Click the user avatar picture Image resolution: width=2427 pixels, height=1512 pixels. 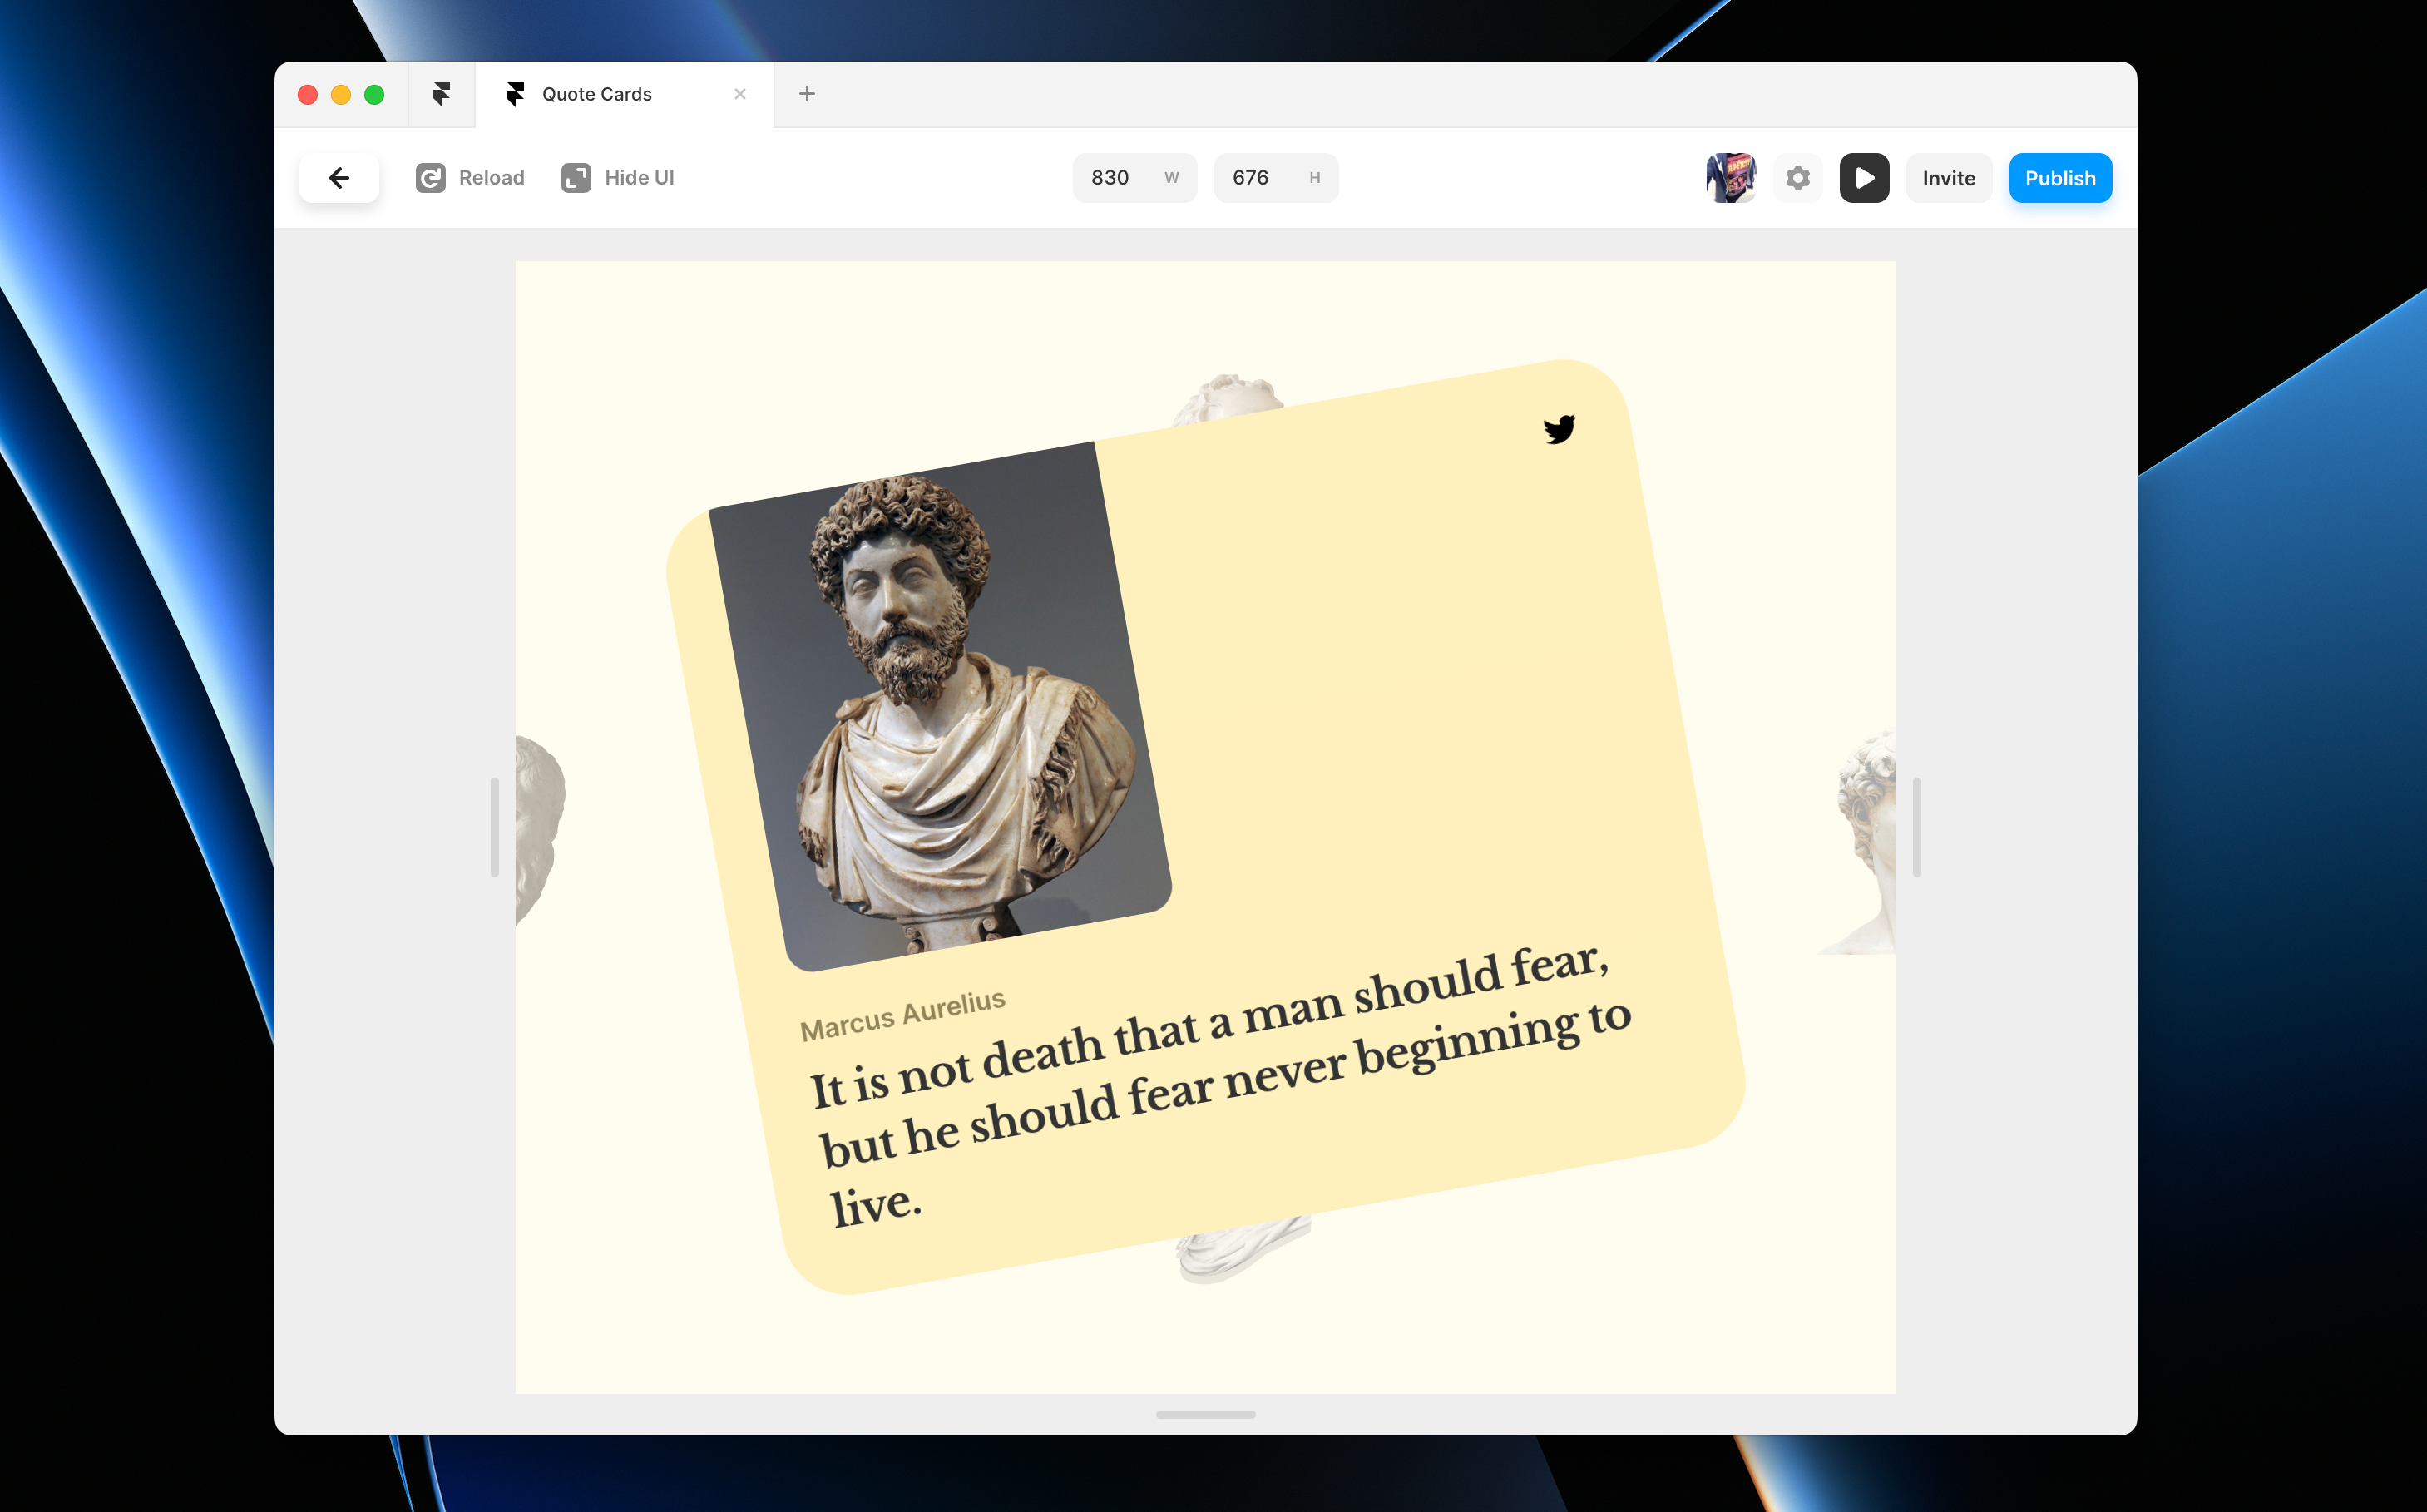point(1730,178)
